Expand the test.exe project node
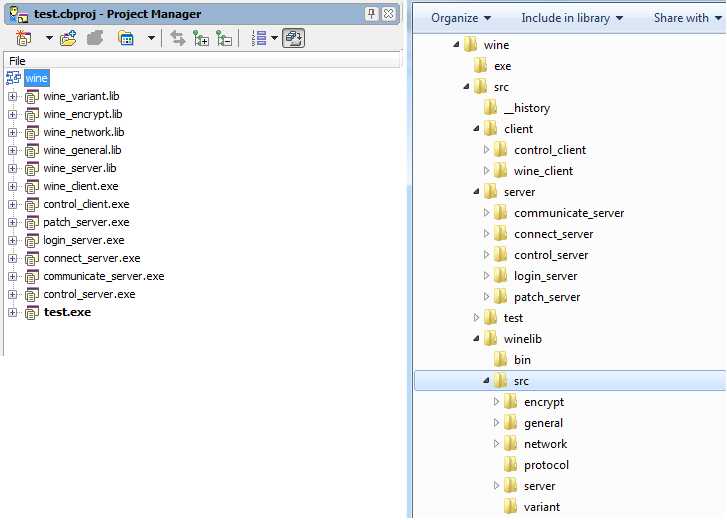 12,313
